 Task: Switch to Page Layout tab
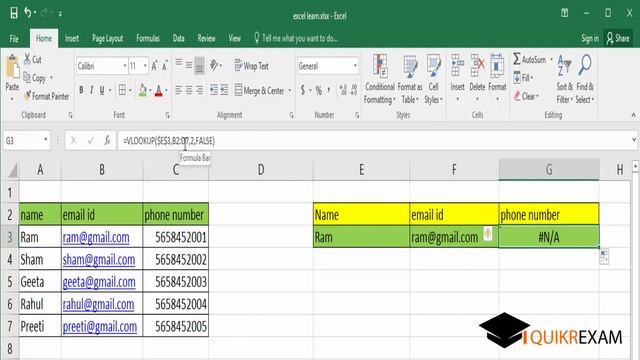point(107,38)
